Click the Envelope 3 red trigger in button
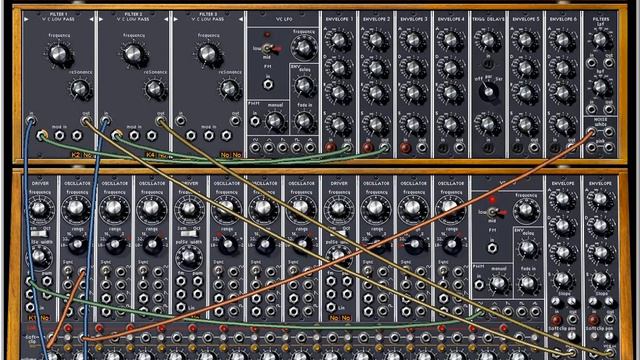The height and width of the screenshot is (360, 640). point(405,147)
